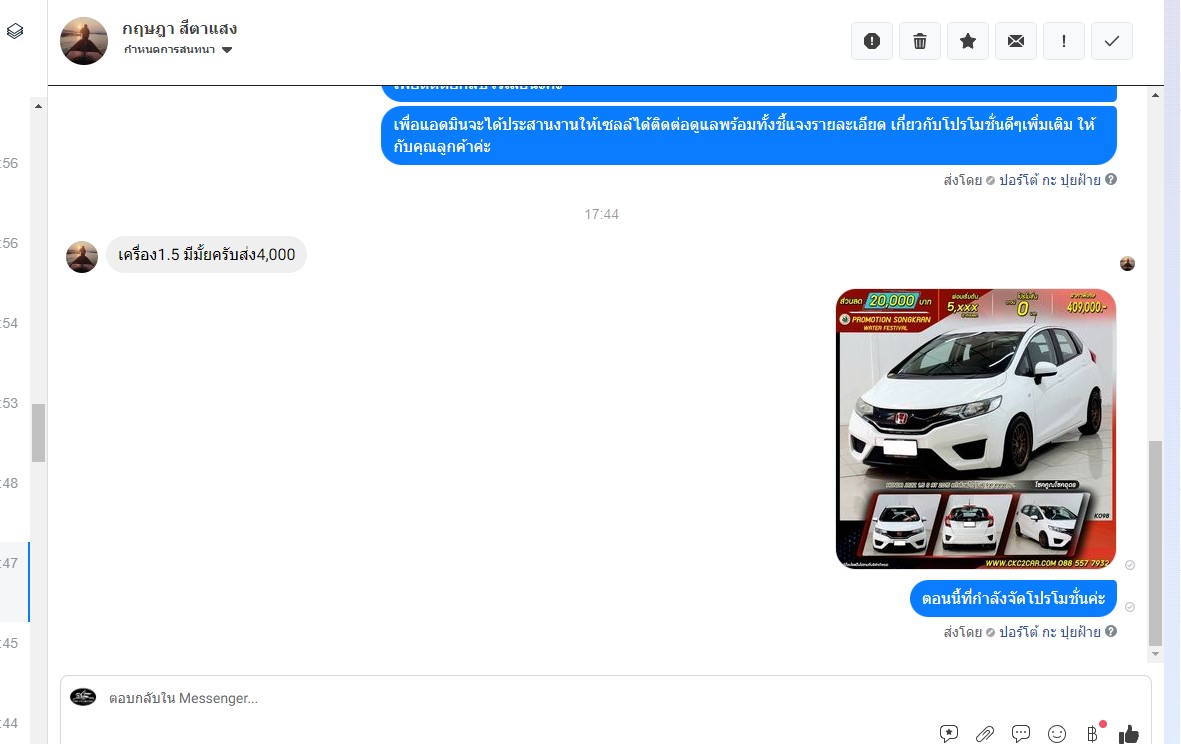Open the layers icon in left sidebar
Image resolution: width=1181 pixels, height=744 pixels.
pos(15,31)
